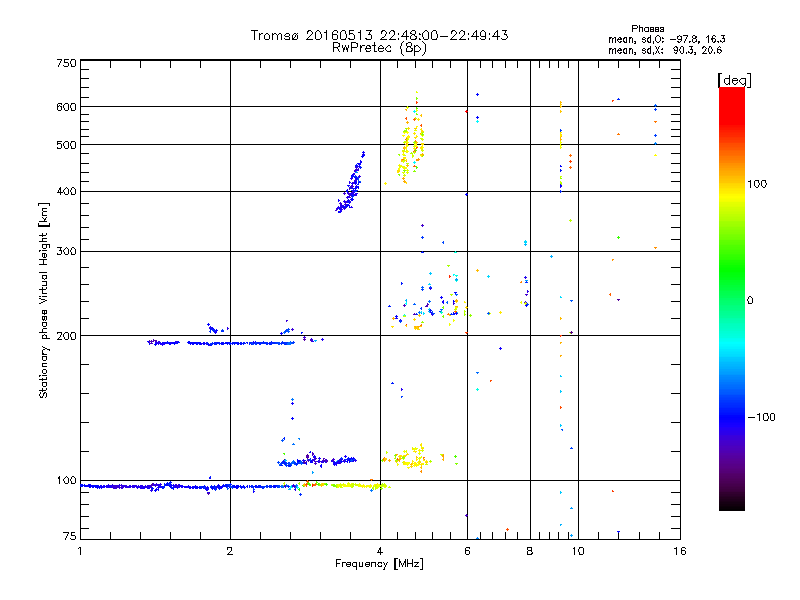Click the "Phases" header label
This screenshot has height=600, width=800.
tap(647, 29)
